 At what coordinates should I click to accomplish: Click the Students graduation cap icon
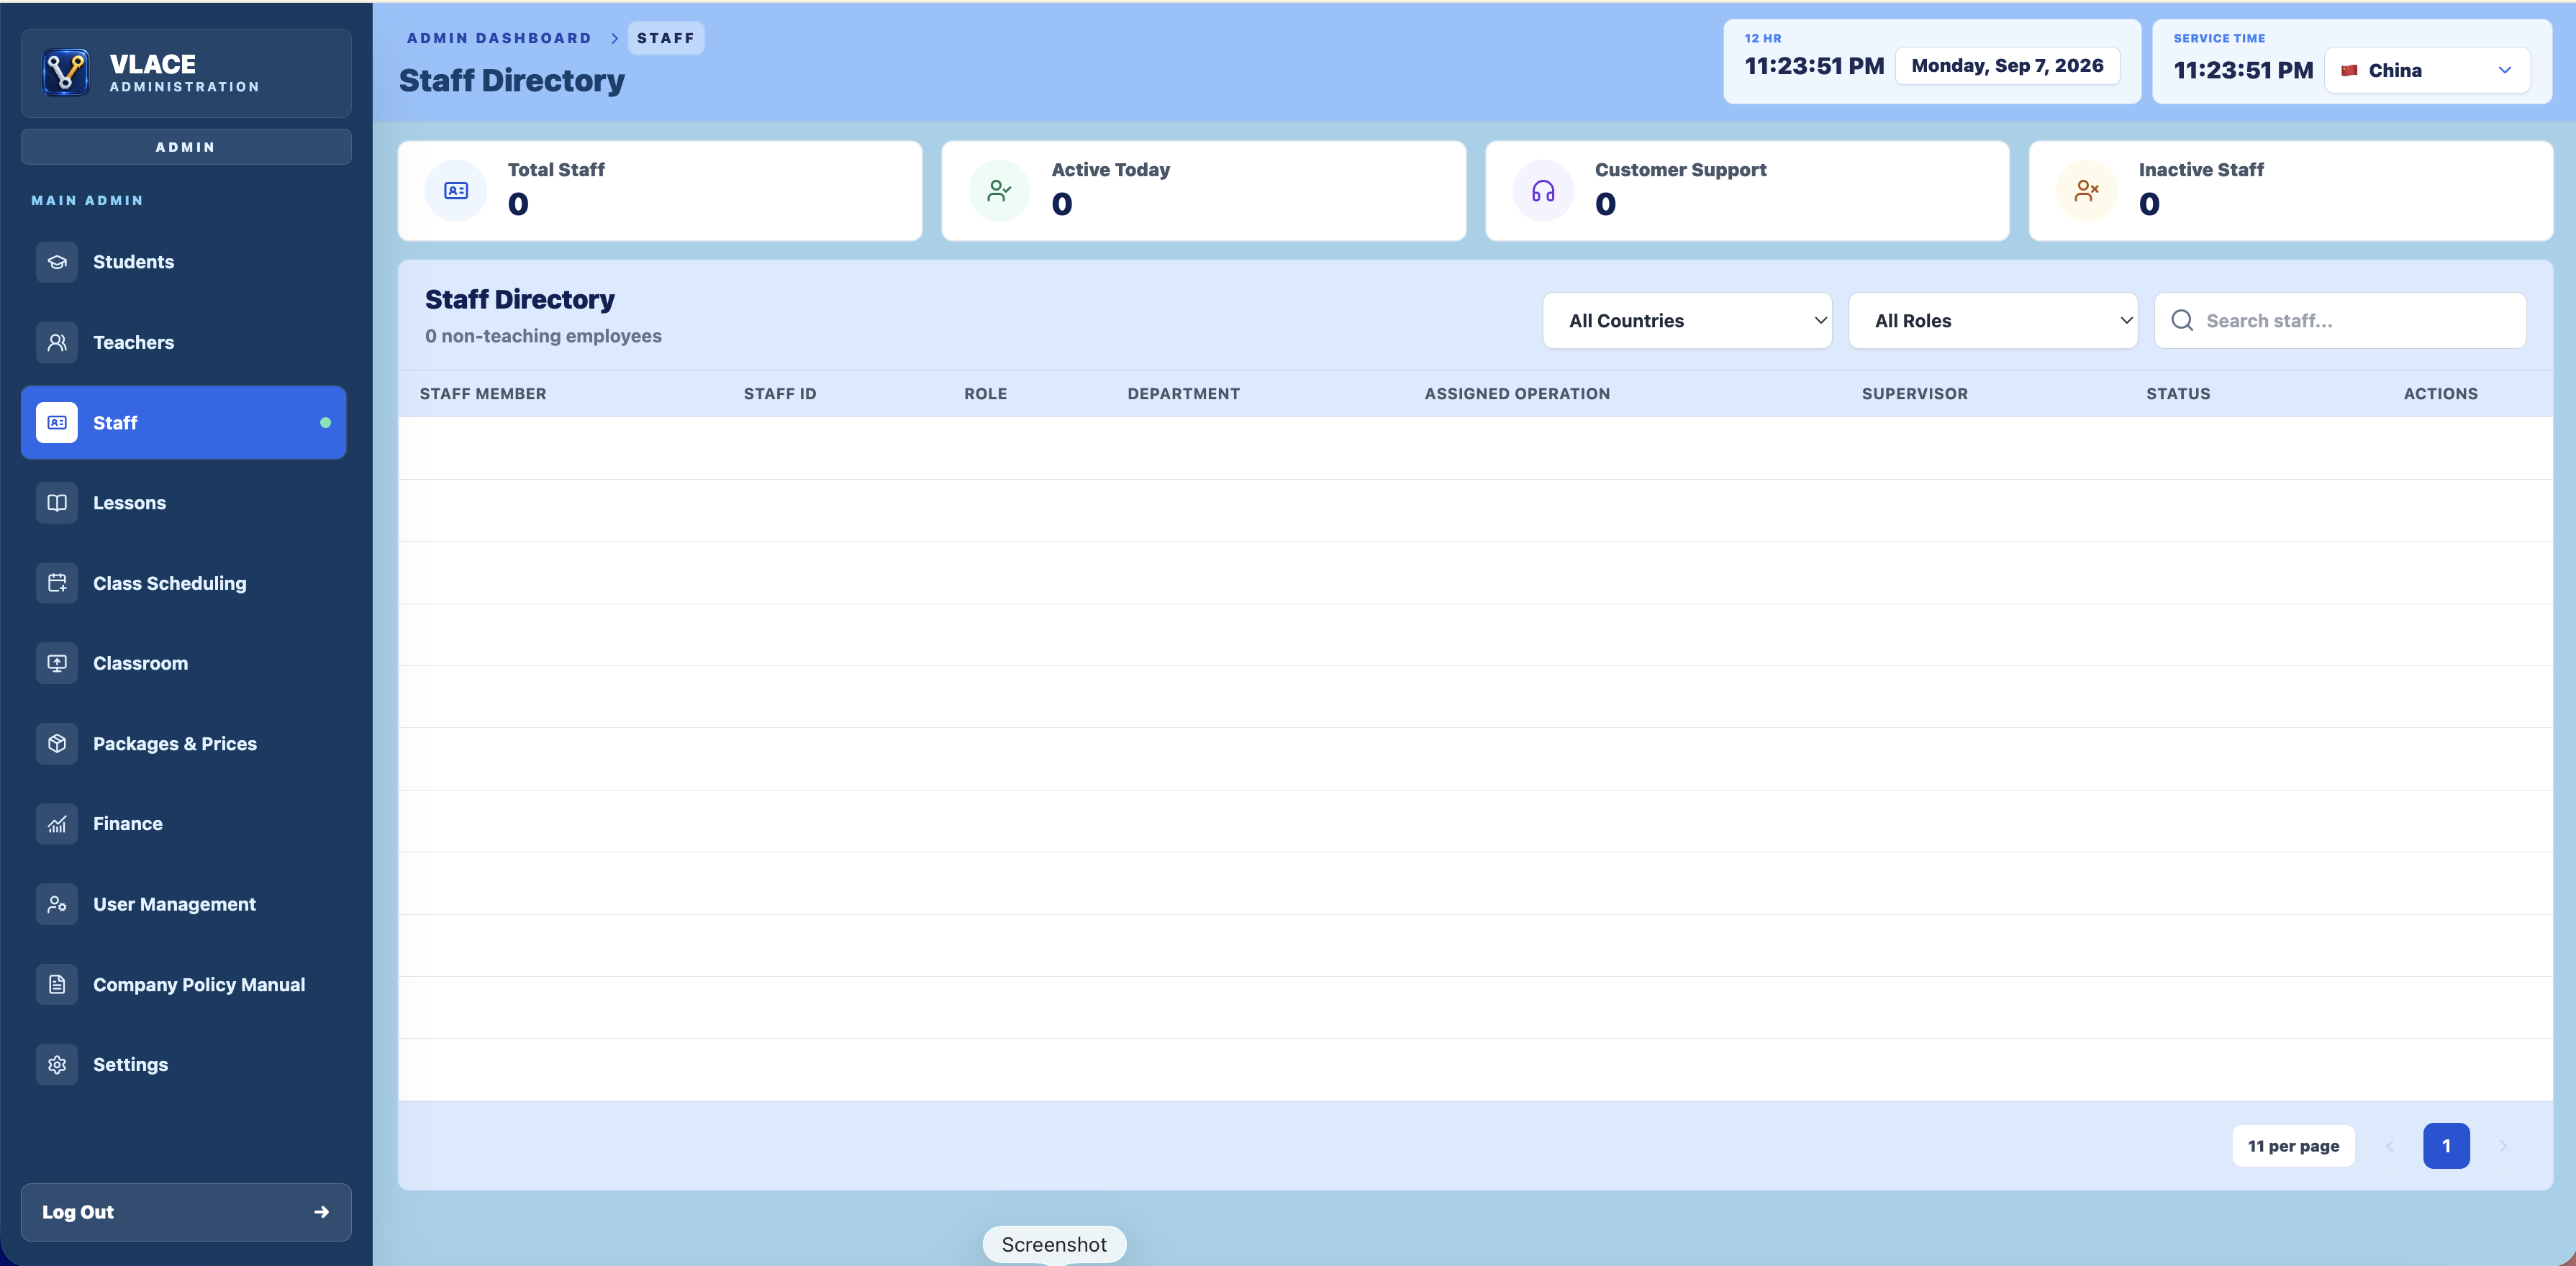pyautogui.click(x=57, y=262)
